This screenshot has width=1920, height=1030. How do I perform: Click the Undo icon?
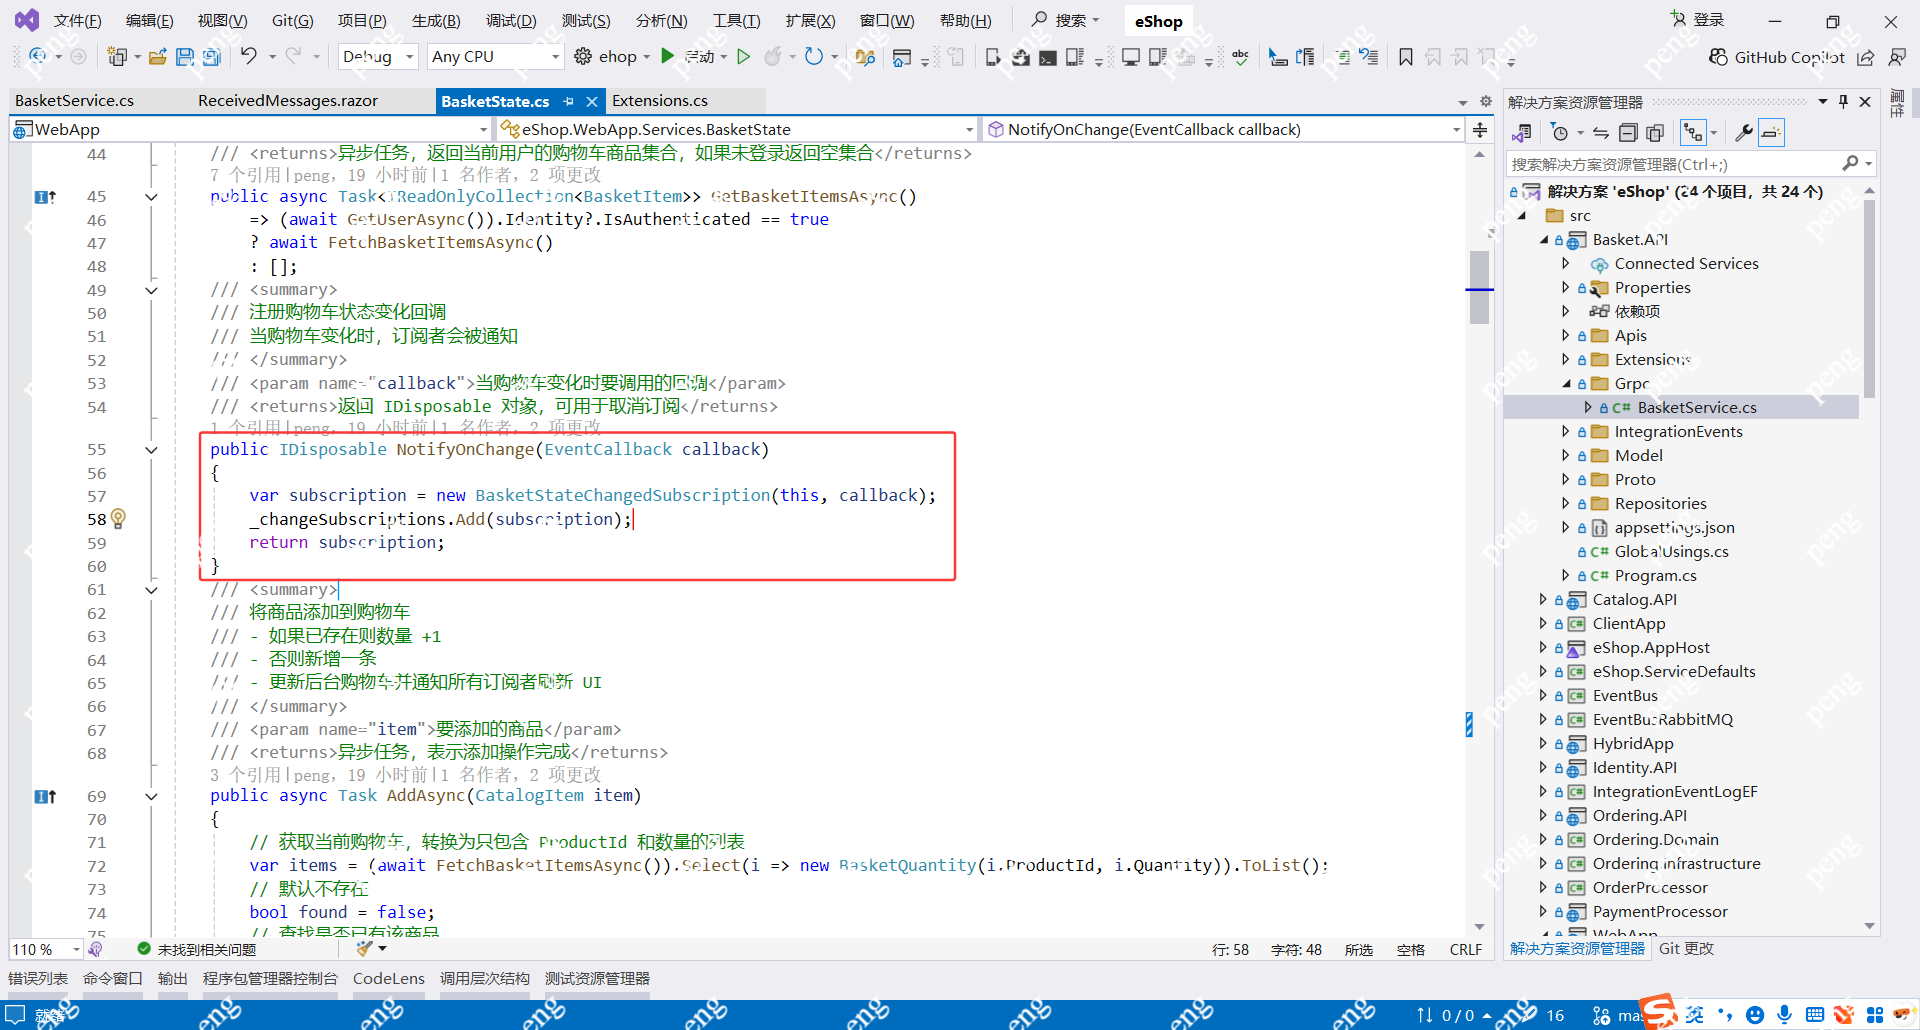click(x=252, y=56)
